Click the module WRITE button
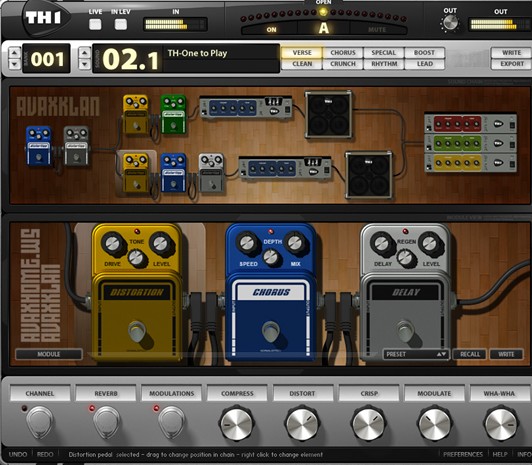This screenshot has height=465, width=532. 506,354
